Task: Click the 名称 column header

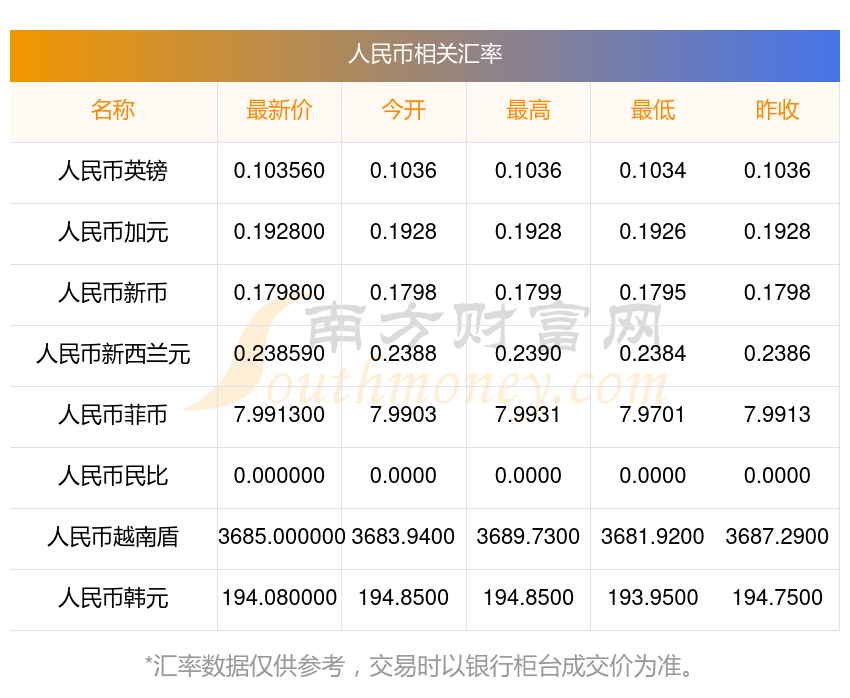Action: (x=113, y=110)
